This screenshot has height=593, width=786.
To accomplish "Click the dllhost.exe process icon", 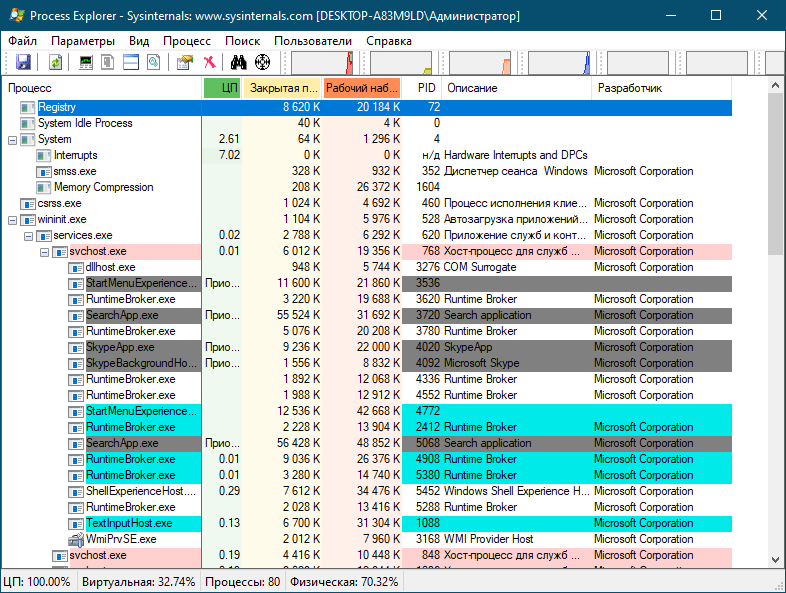I will (x=76, y=268).
